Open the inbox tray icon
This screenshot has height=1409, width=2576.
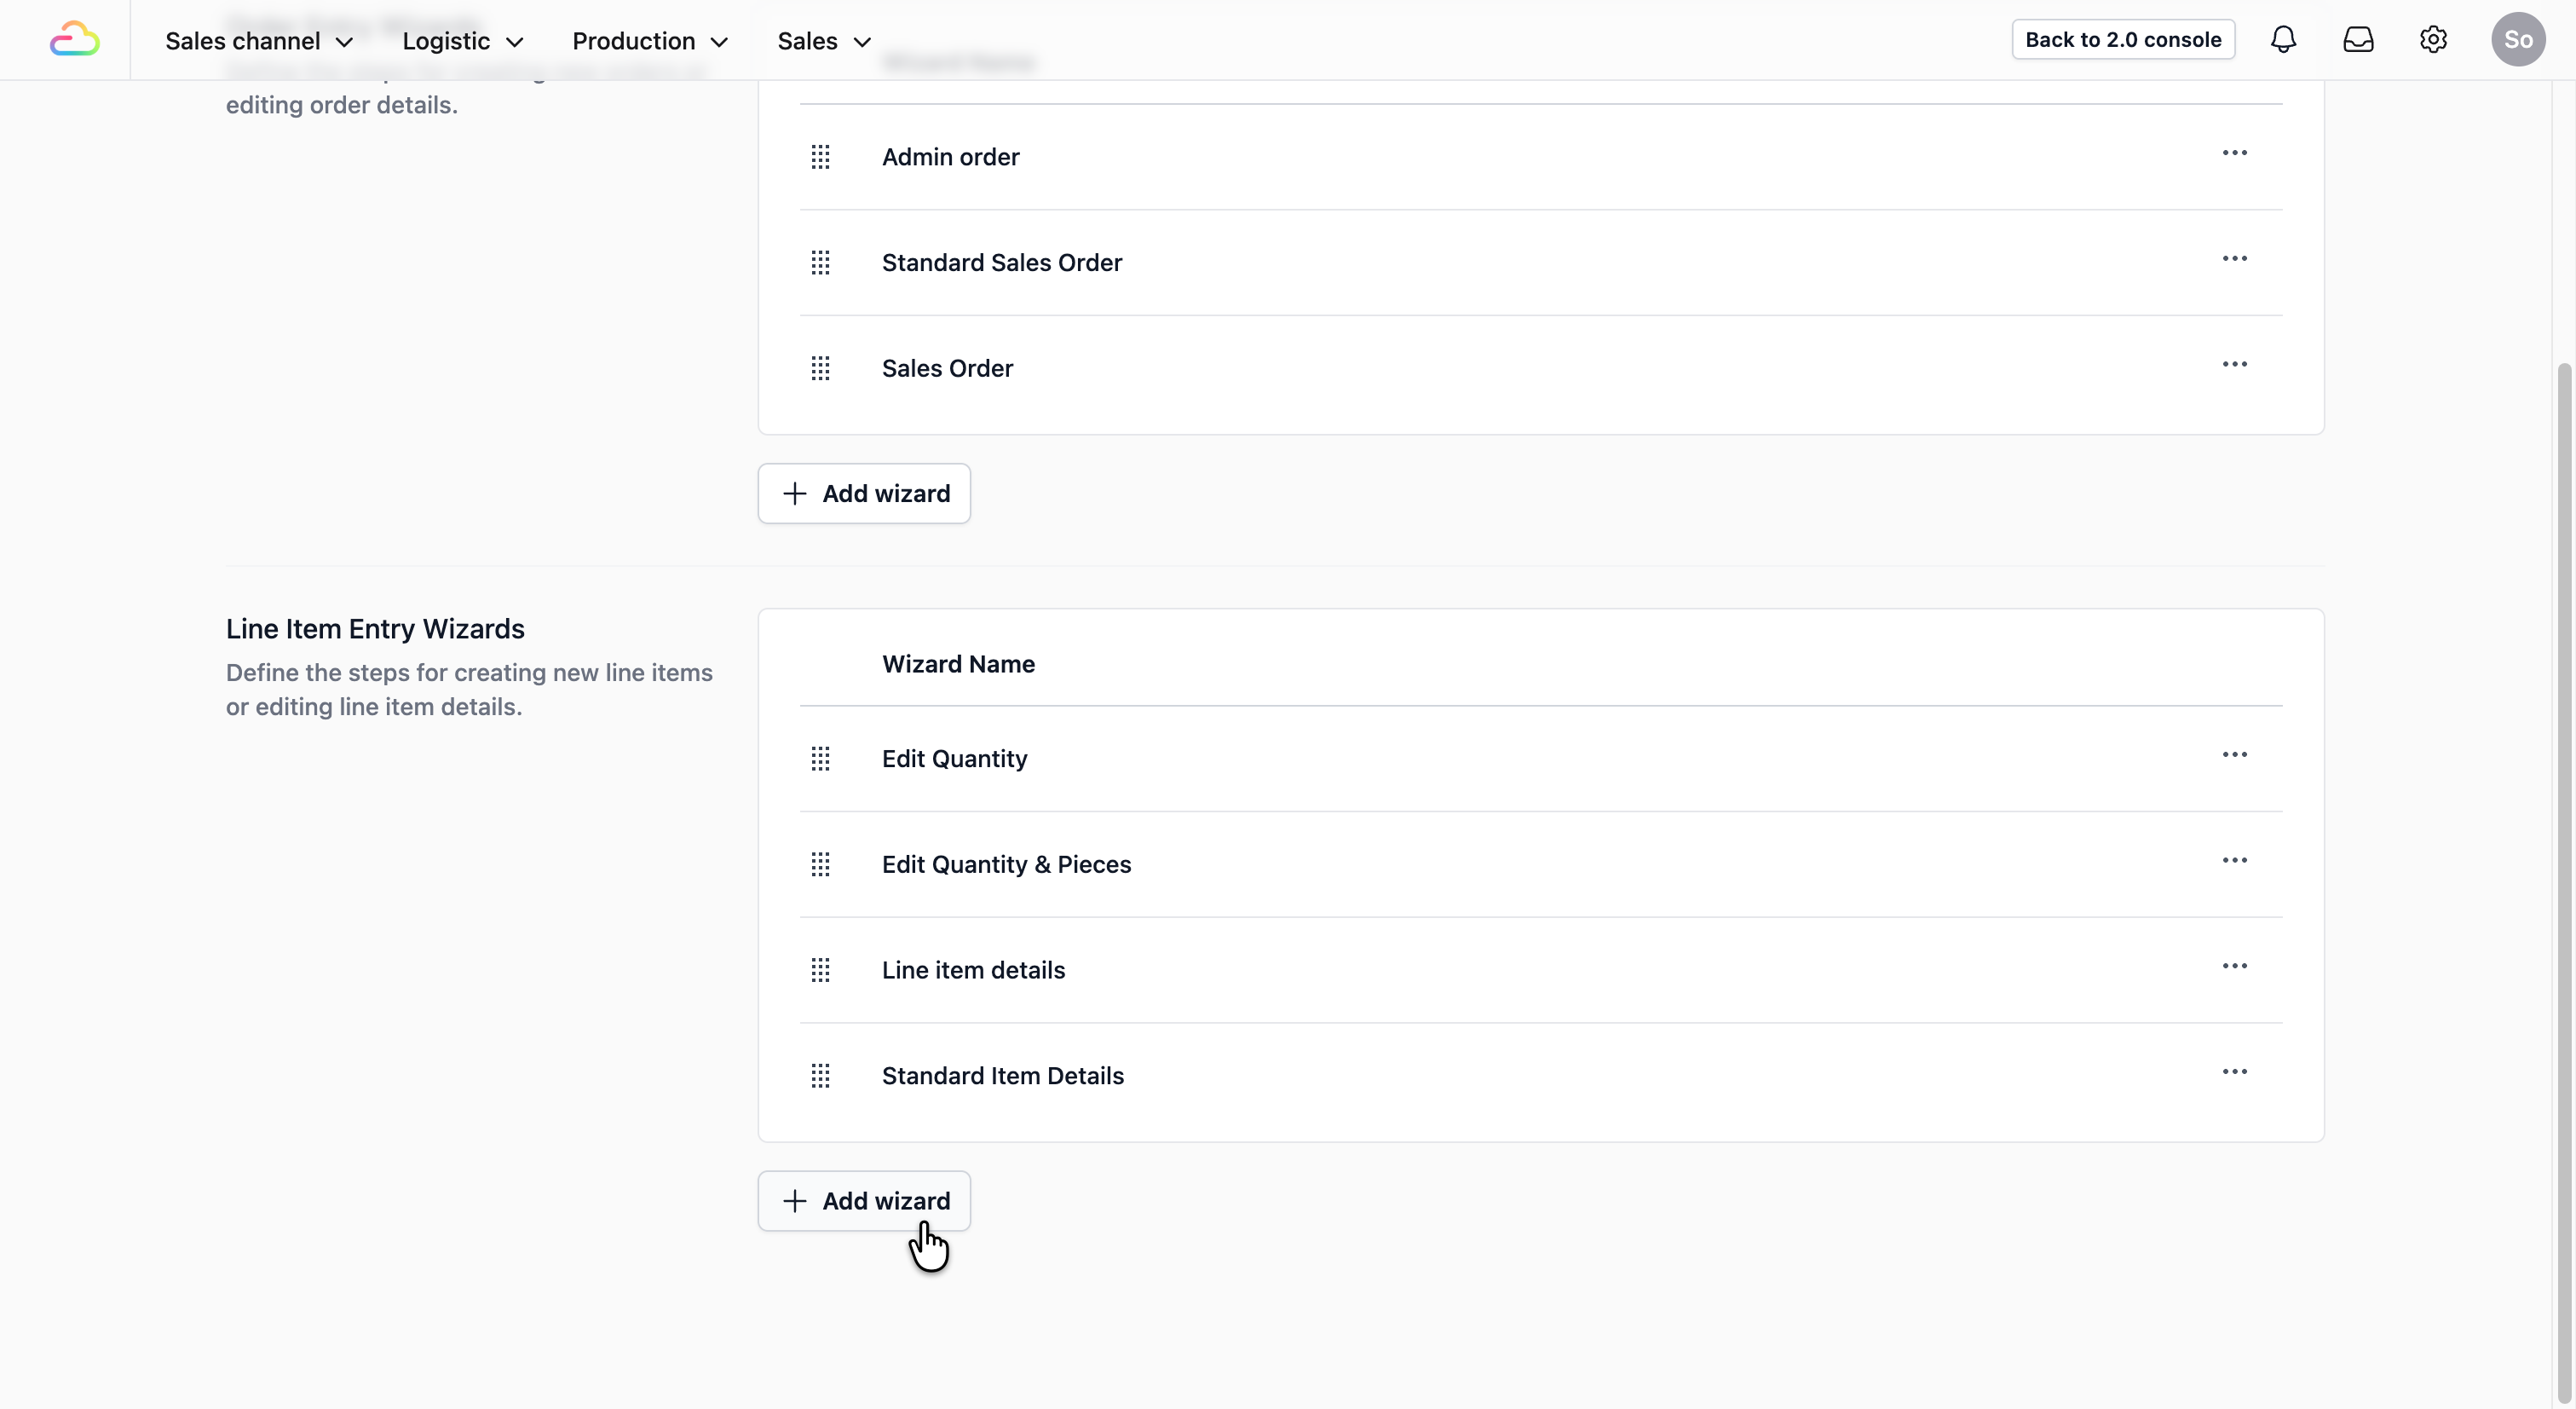(x=2358, y=40)
